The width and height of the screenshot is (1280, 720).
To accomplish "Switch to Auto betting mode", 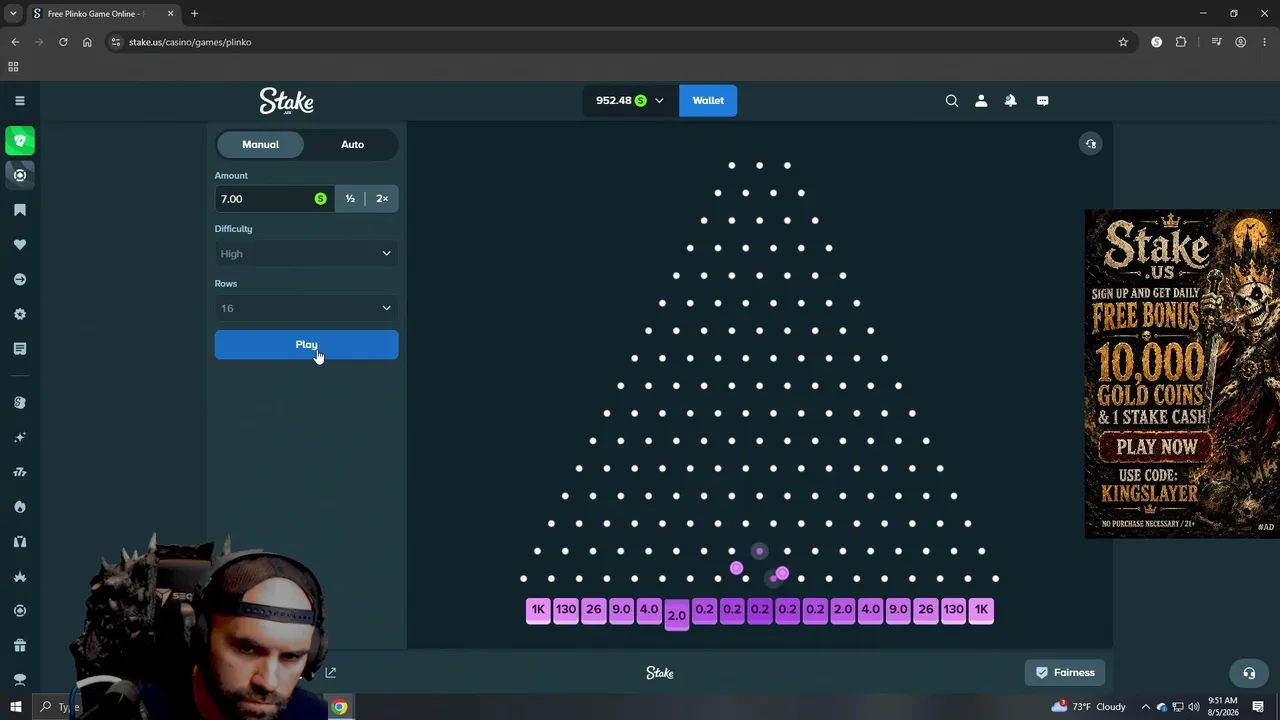I will pos(352,144).
